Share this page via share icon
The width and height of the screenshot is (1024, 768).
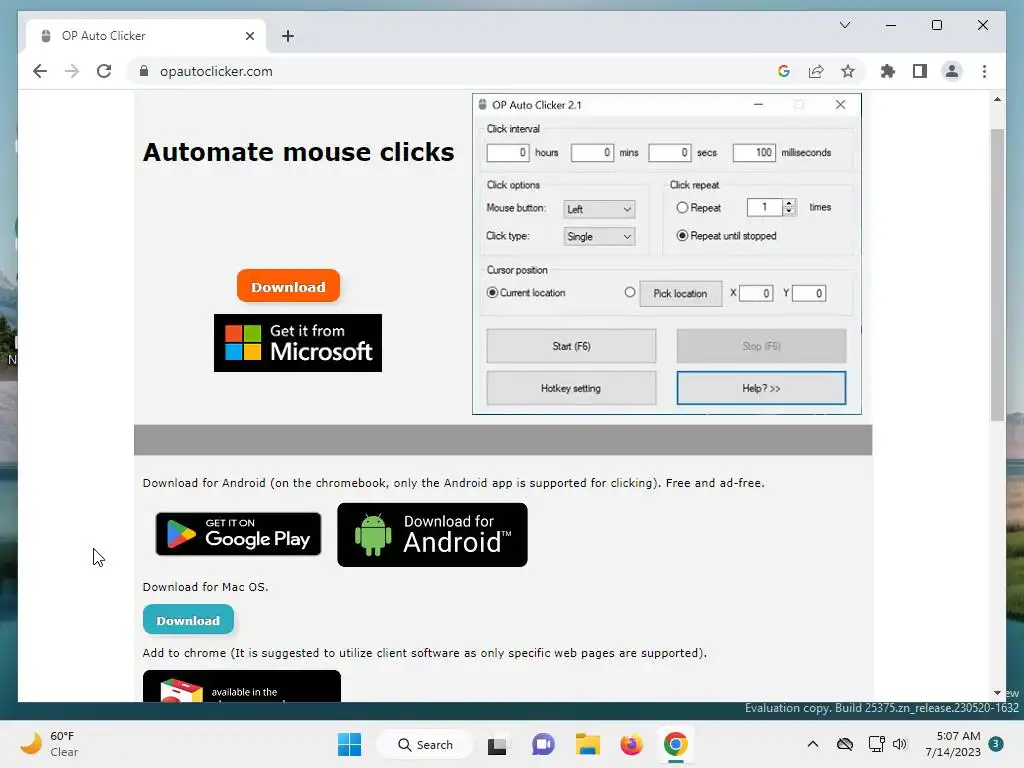pyautogui.click(x=816, y=71)
